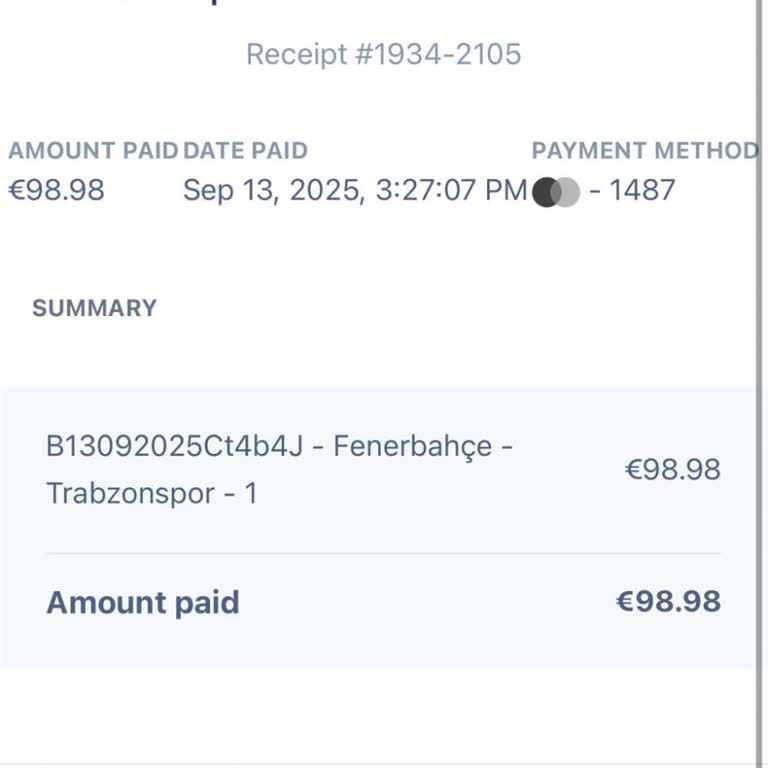The width and height of the screenshot is (768, 768).
Task: Click the PAYMENT METHOD header label
Action: click(645, 151)
